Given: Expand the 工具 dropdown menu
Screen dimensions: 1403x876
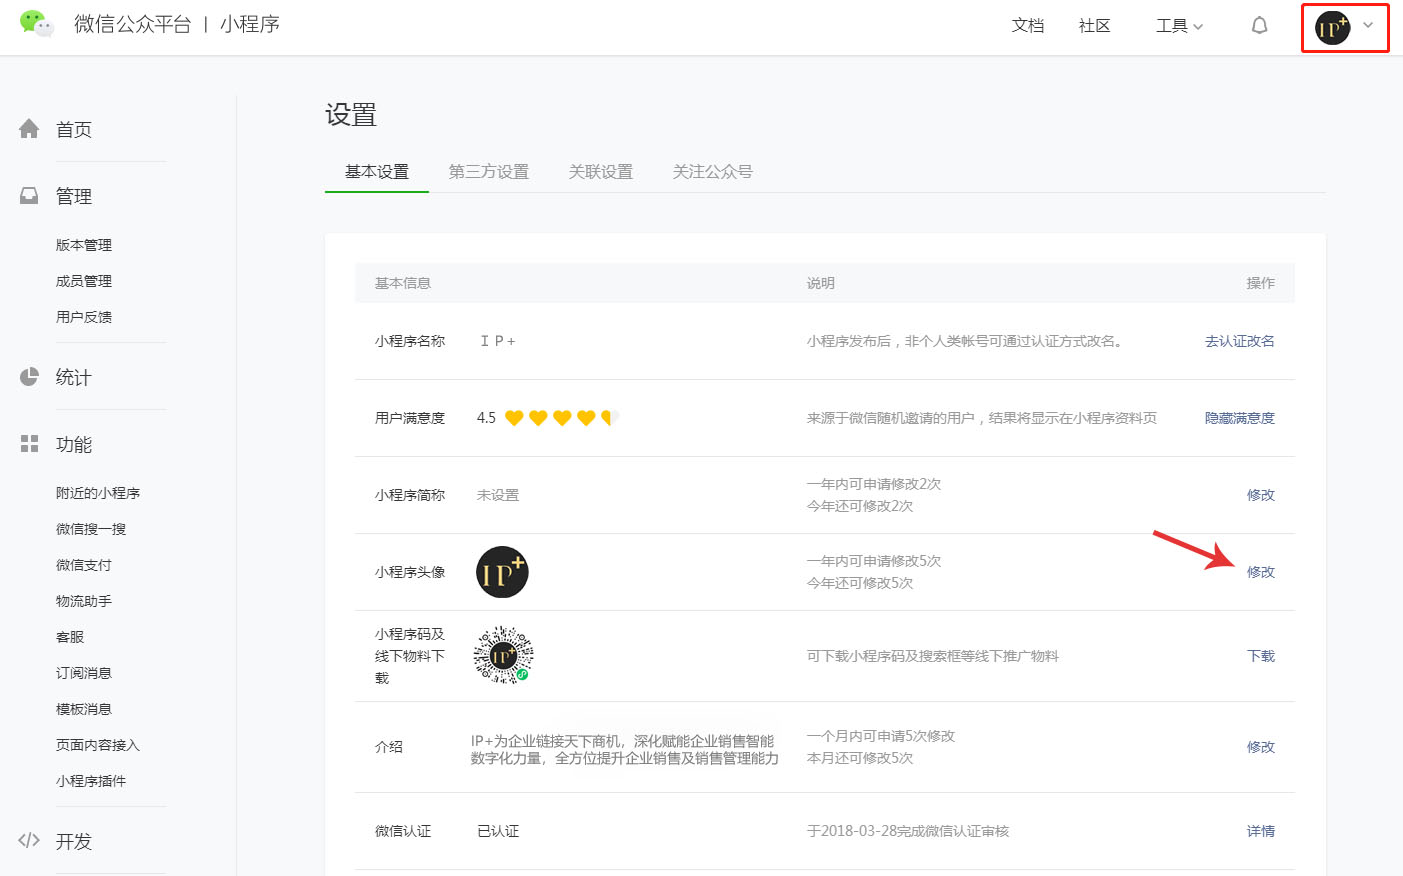Looking at the screenshot, I should click(x=1179, y=26).
